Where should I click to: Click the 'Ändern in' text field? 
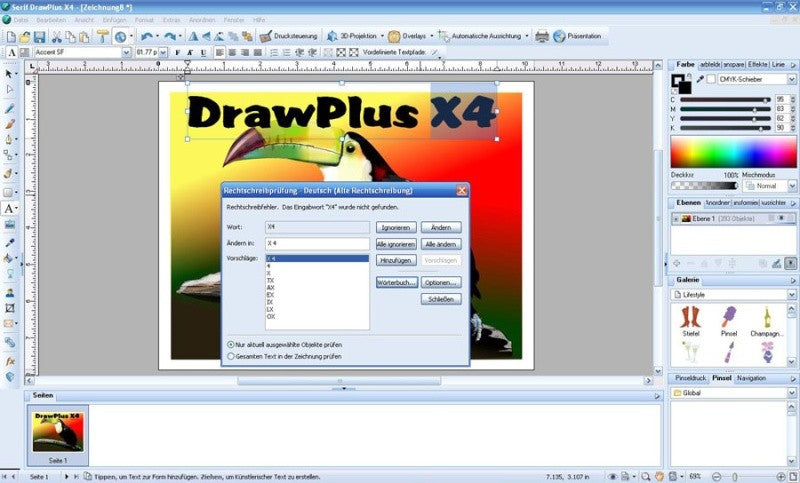317,243
